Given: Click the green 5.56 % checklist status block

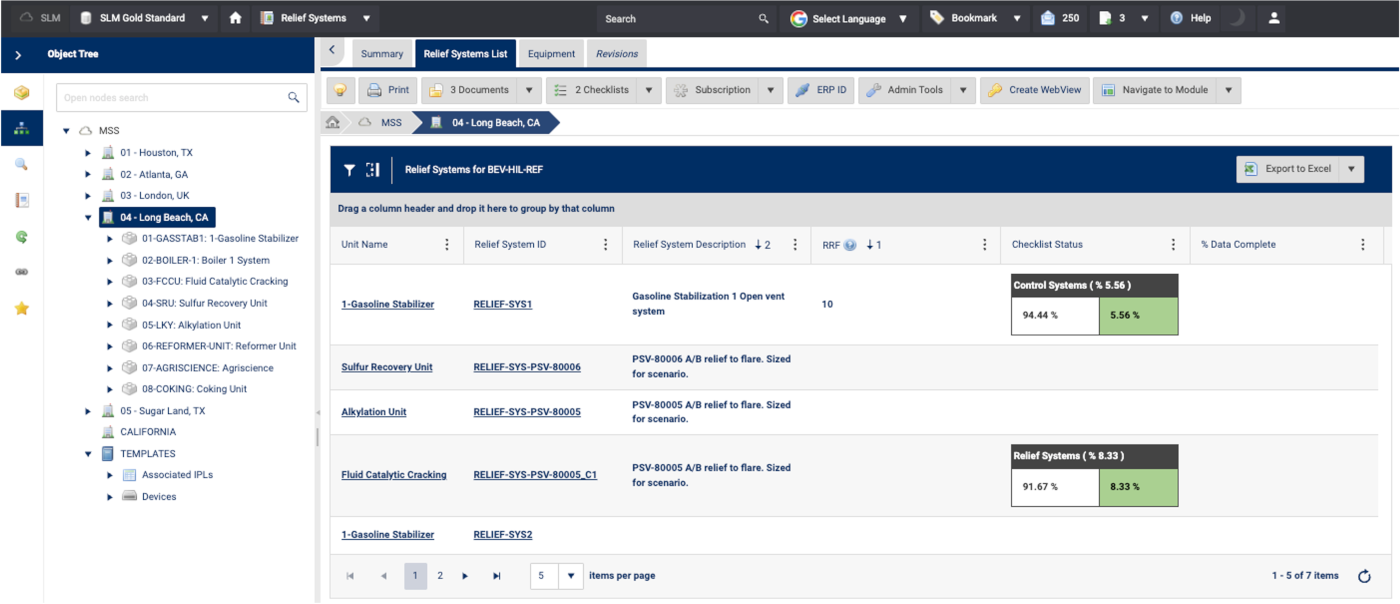Looking at the screenshot, I should (1138, 315).
